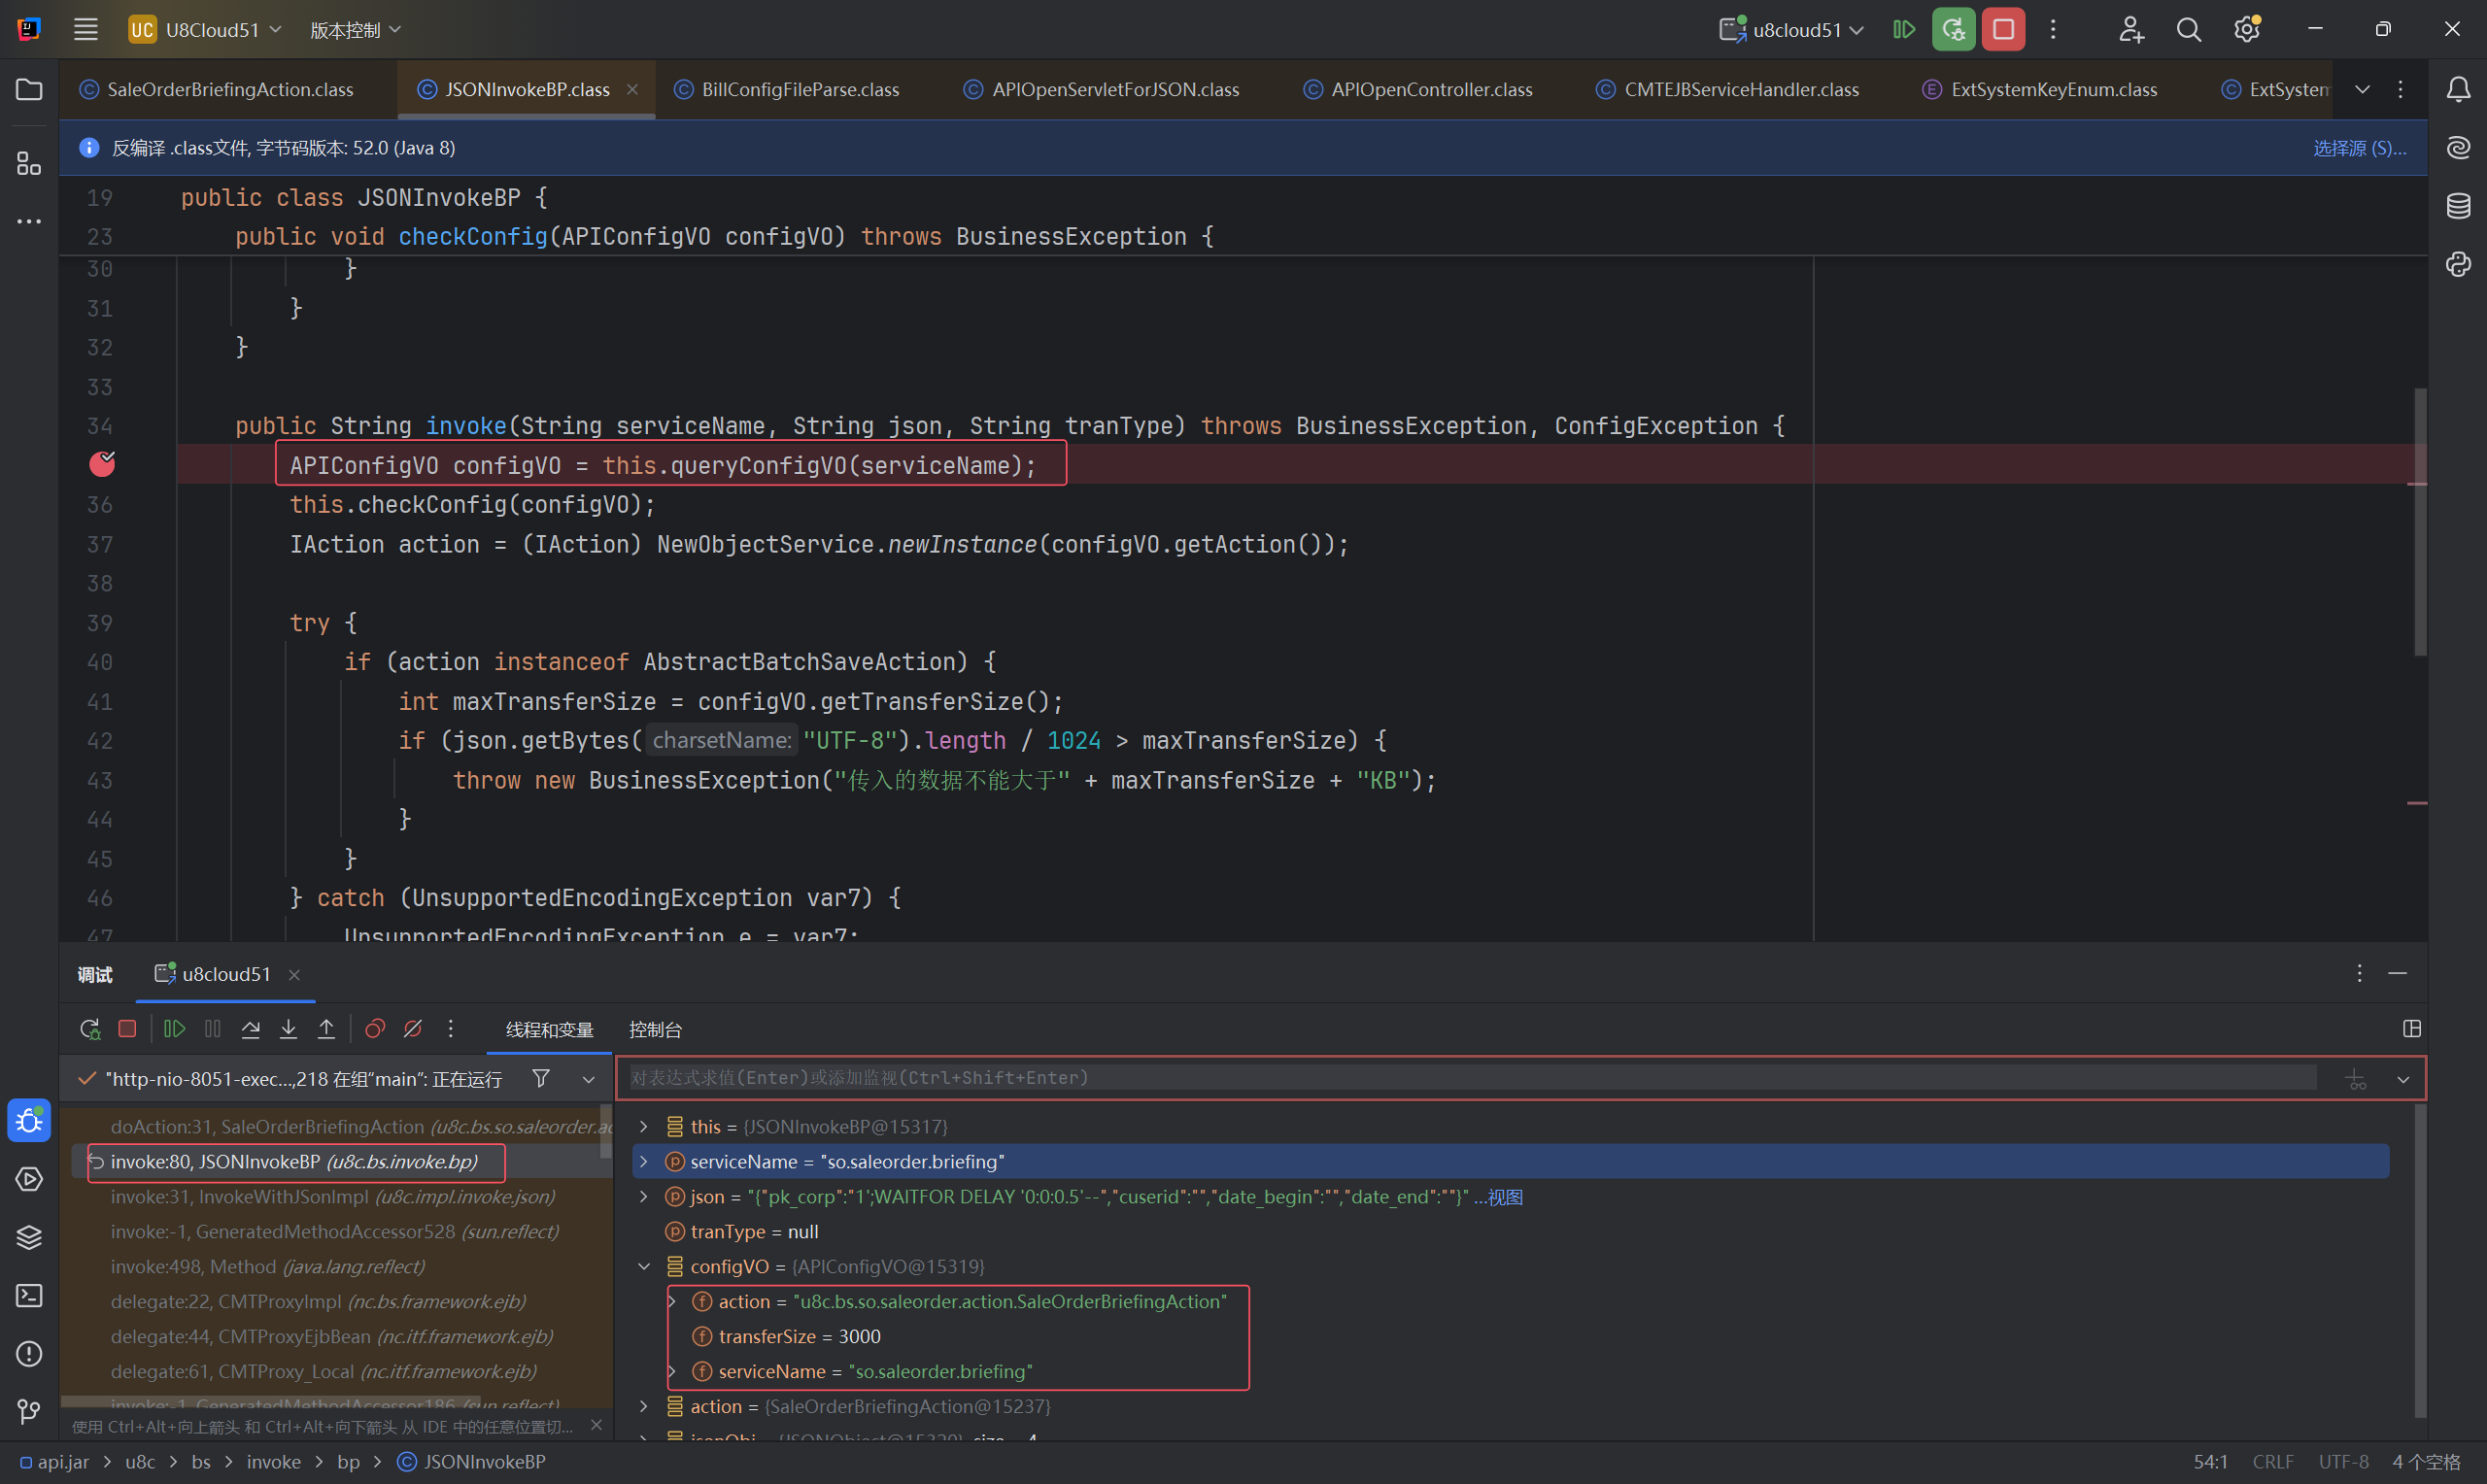Click UTF-8 encoding in status bar

point(2343,1462)
